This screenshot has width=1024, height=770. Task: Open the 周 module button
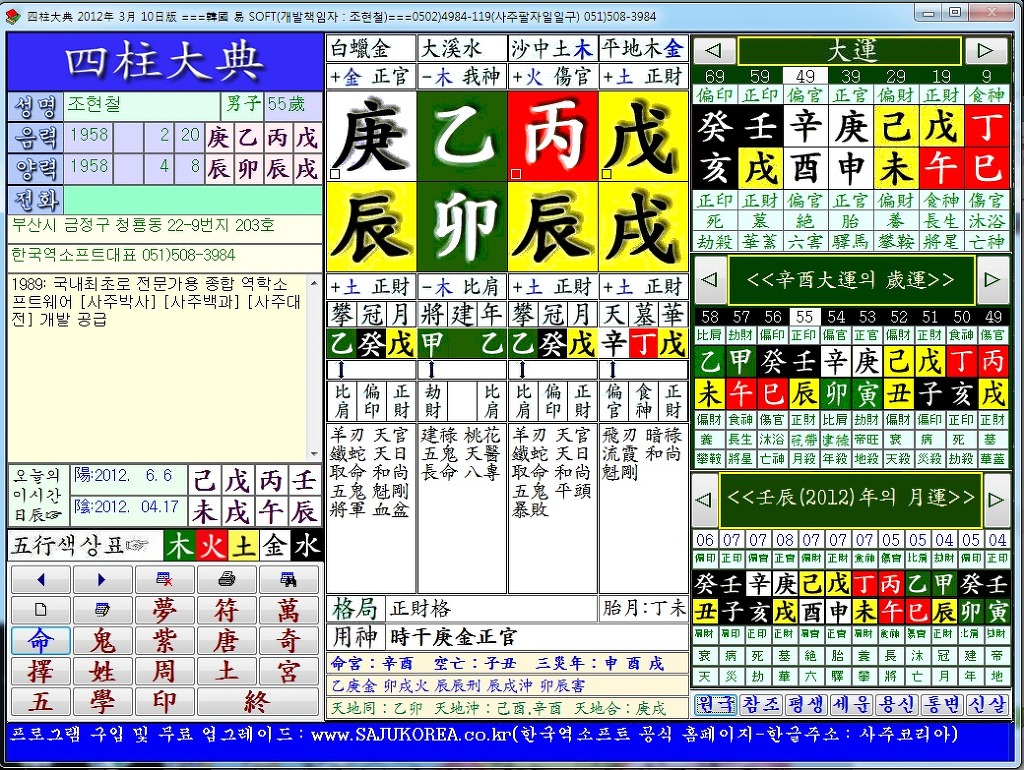coord(165,671)
